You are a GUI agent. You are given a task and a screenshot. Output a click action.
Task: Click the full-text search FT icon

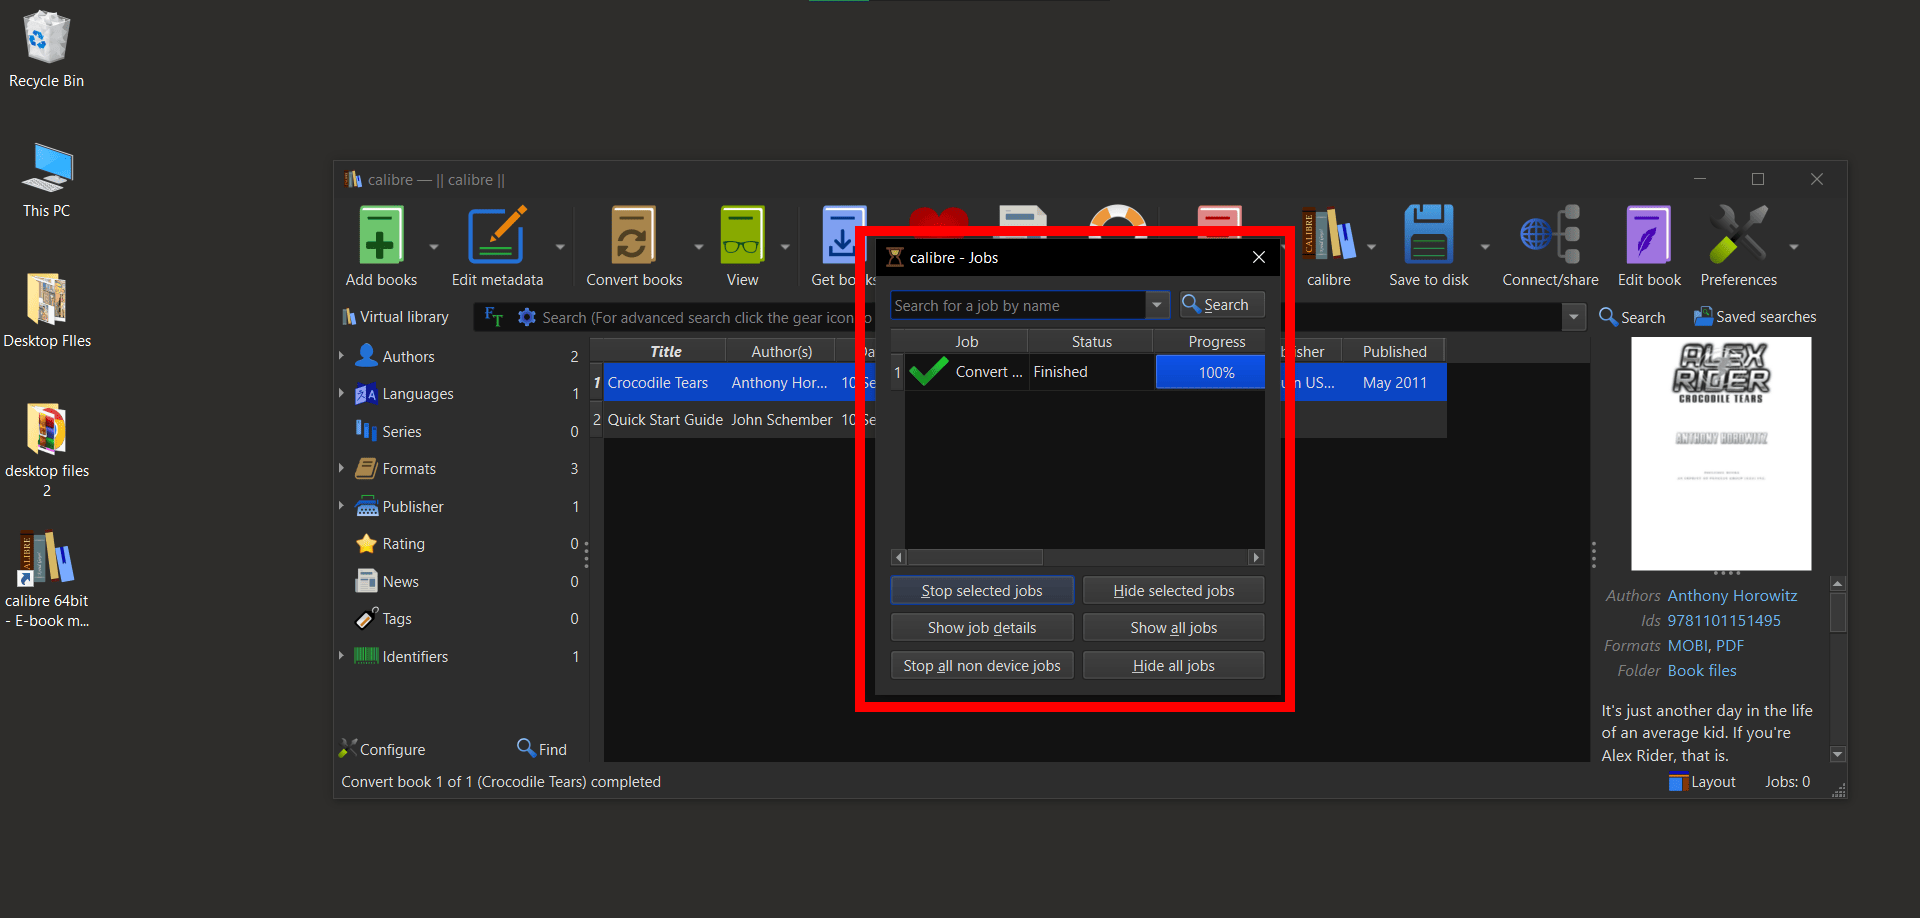click(492, 316)
